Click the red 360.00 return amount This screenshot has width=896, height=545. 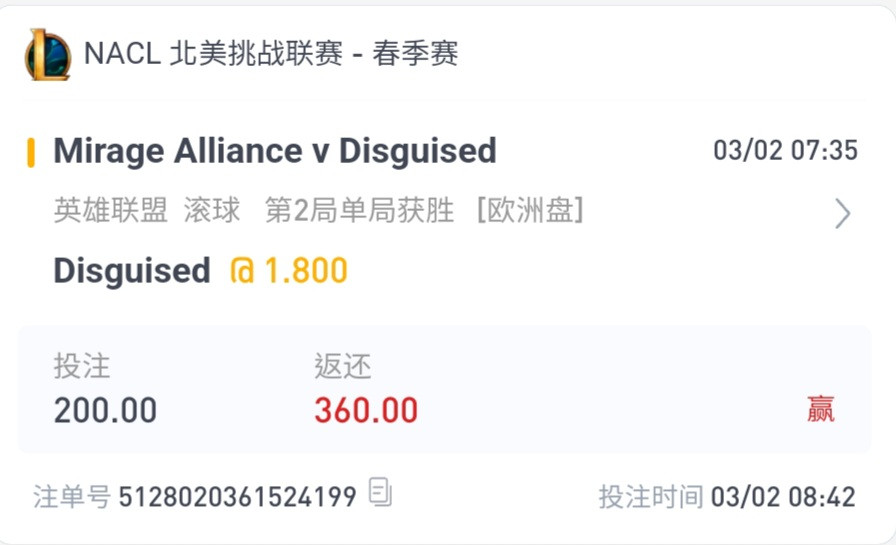point(366,410)
